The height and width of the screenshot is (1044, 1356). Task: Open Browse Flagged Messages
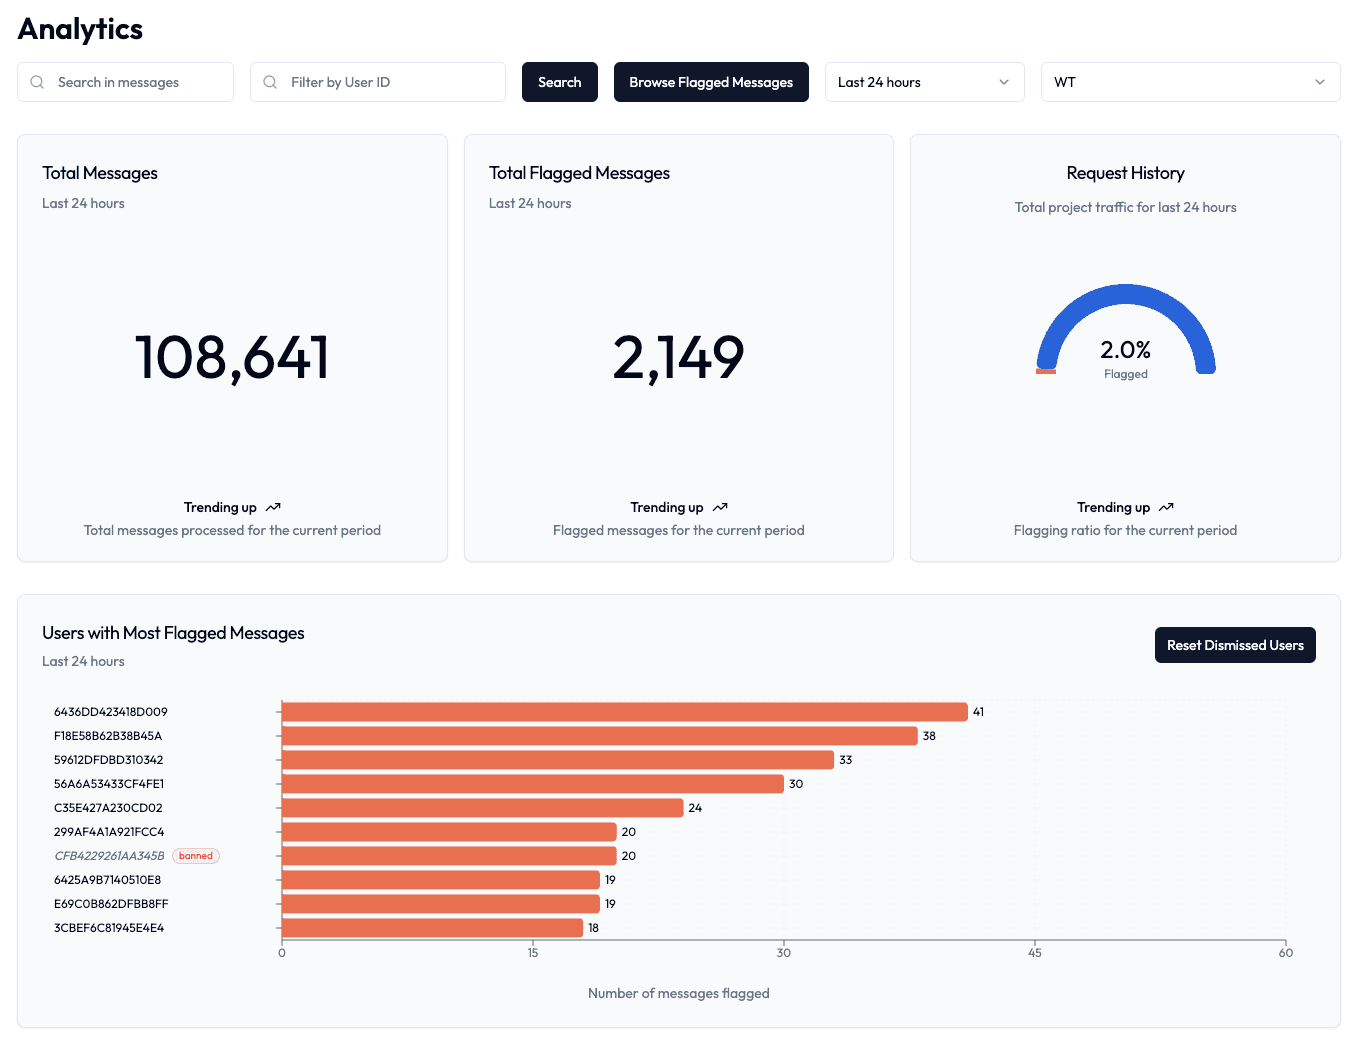click(711, 82)
